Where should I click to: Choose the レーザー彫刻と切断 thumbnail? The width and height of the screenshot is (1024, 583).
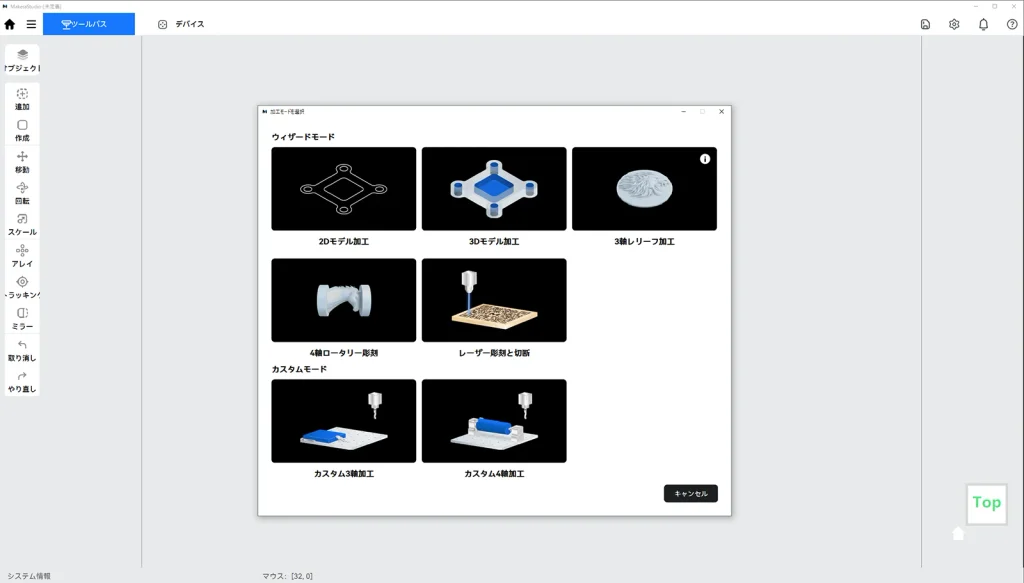point(494,300)
